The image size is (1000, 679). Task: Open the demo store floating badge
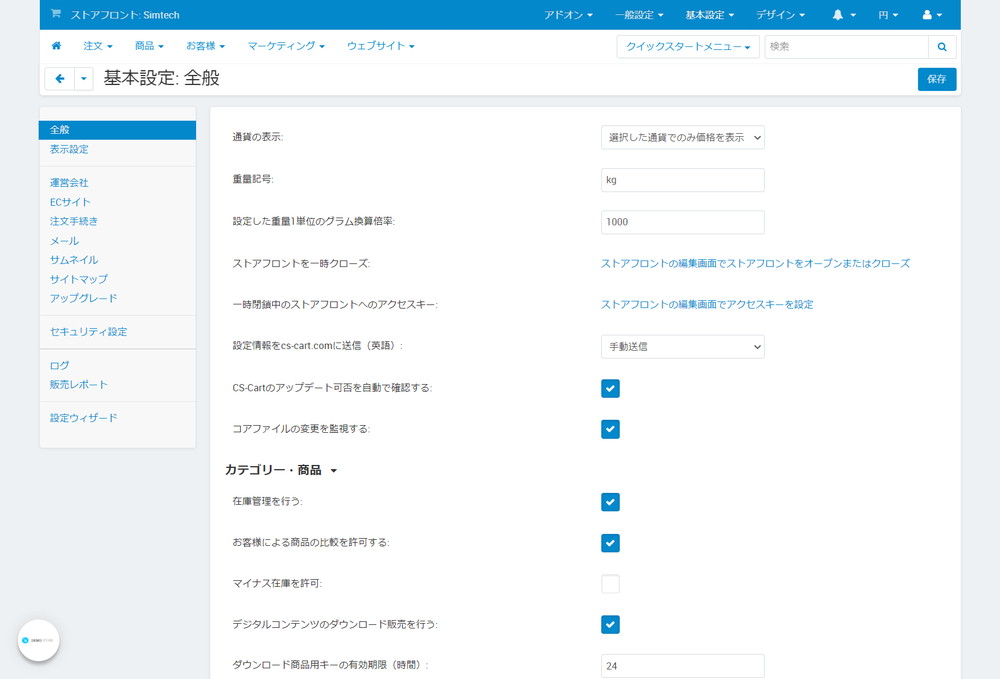tap(38, 640)
